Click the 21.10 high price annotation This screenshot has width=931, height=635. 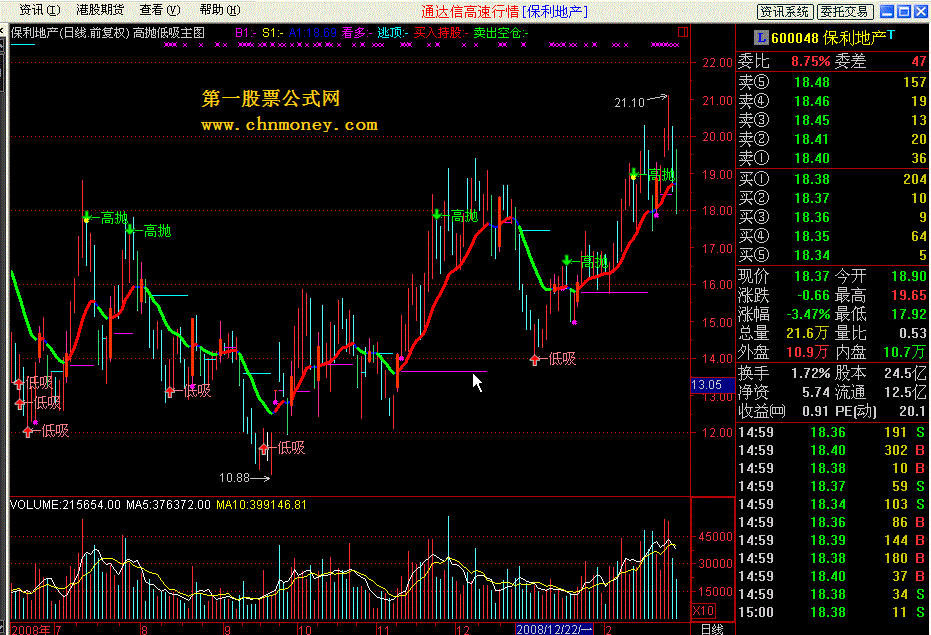tap(629, 103)
